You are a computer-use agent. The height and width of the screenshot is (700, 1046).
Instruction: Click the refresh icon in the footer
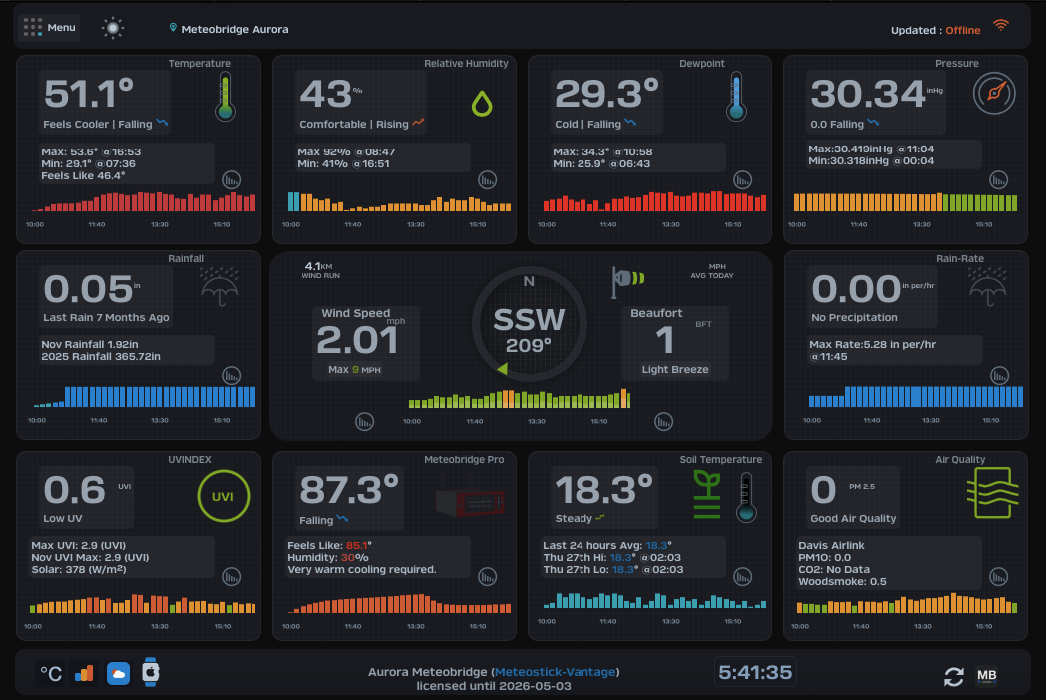[x=954, y=676]
